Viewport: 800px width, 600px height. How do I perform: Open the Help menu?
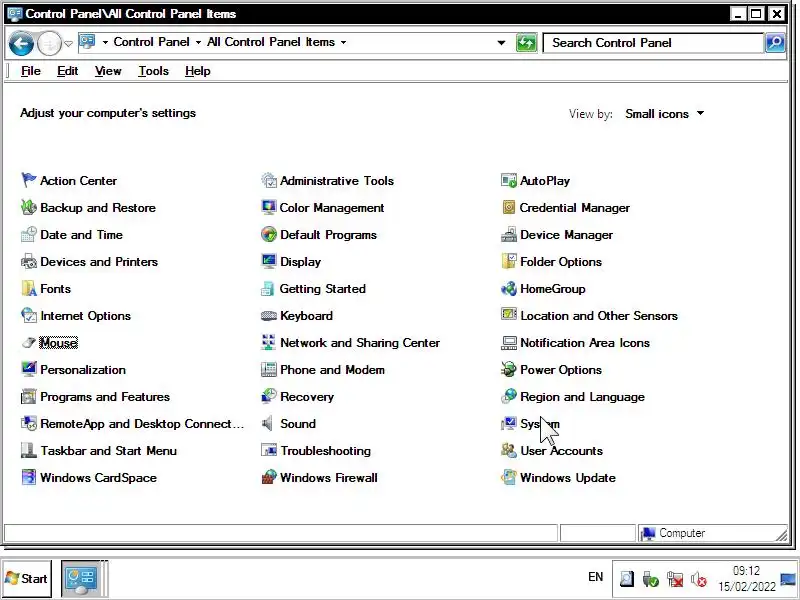(197, 71)
